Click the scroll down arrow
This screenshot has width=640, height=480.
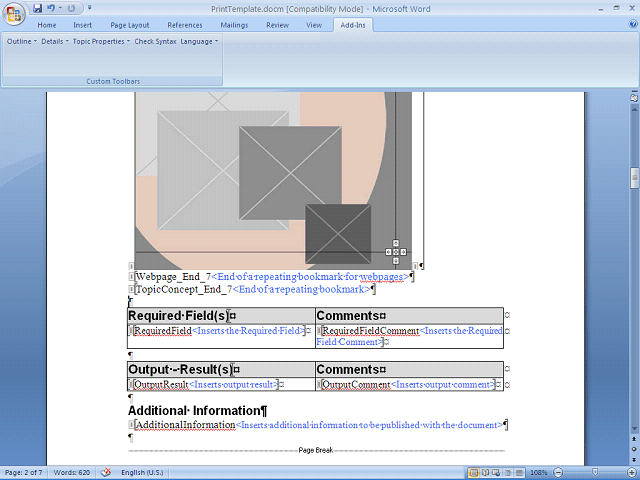[634, 429]
